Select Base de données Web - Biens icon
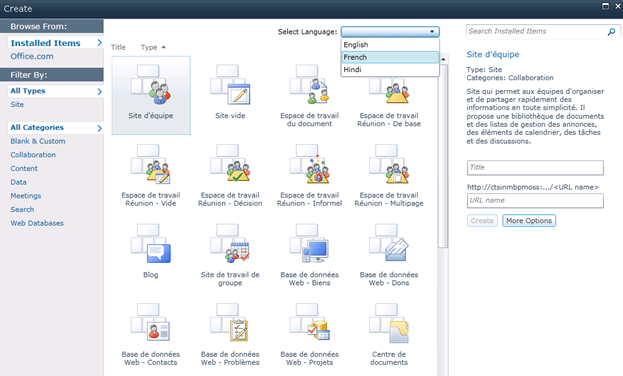The image size is (623, 376). 310,244
